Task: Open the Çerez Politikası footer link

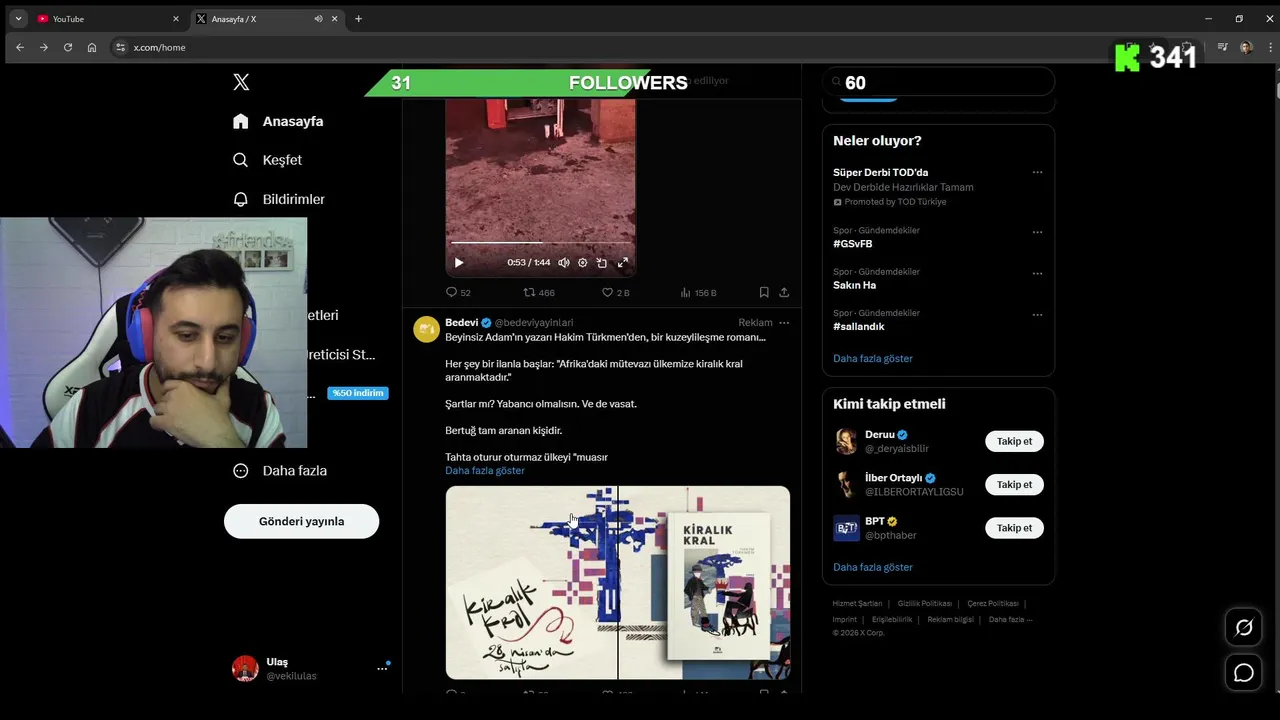Action: point(993,604)
